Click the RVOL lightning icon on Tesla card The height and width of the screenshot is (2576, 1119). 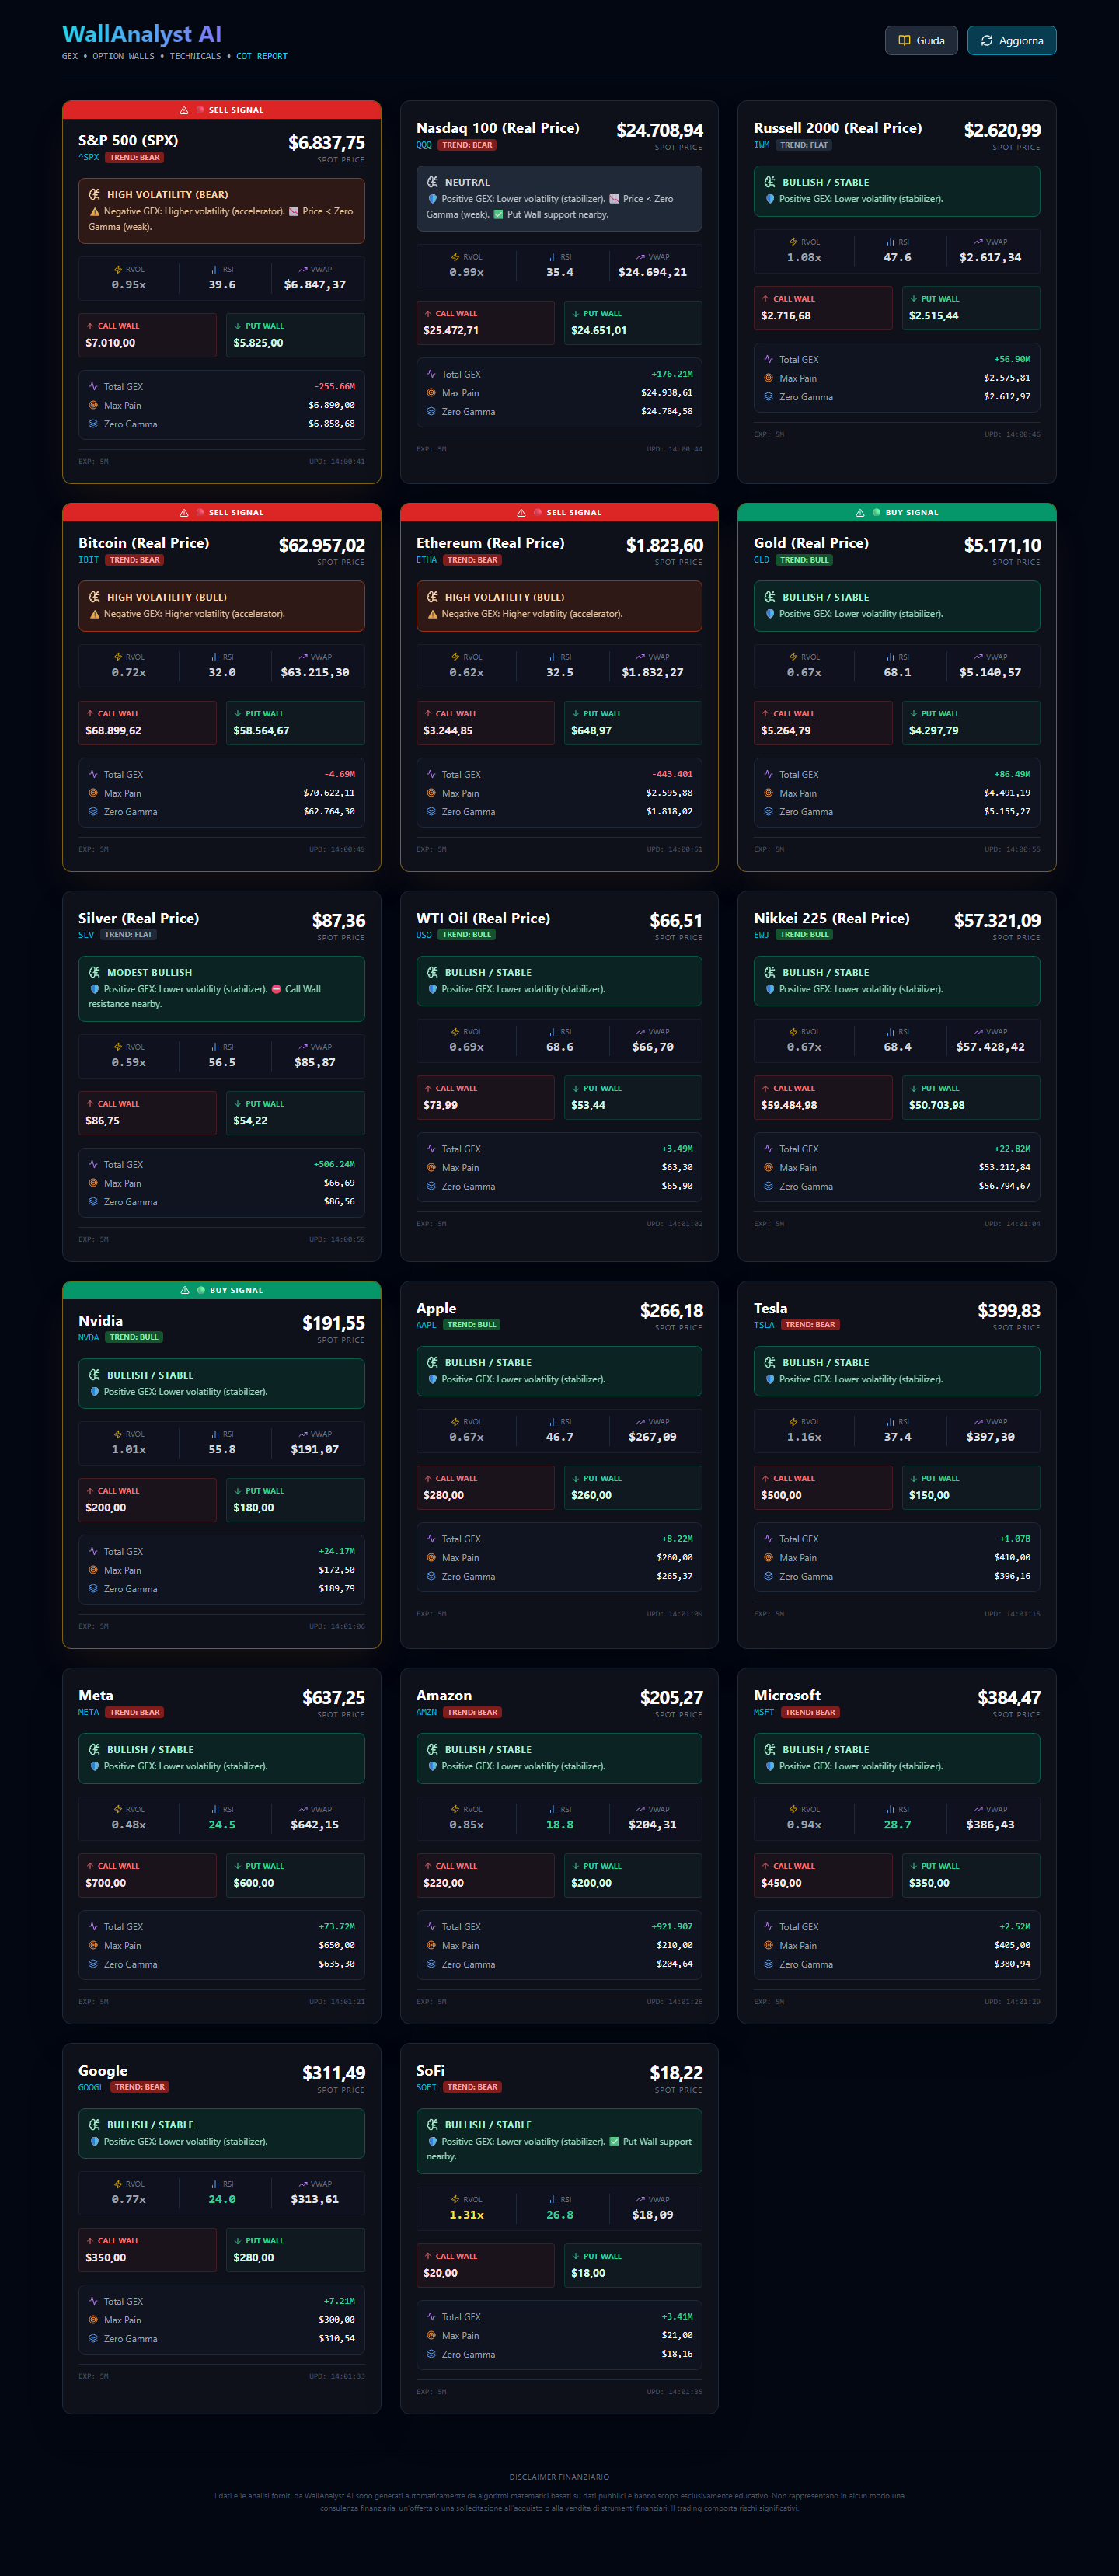(x=793, y=1421)
